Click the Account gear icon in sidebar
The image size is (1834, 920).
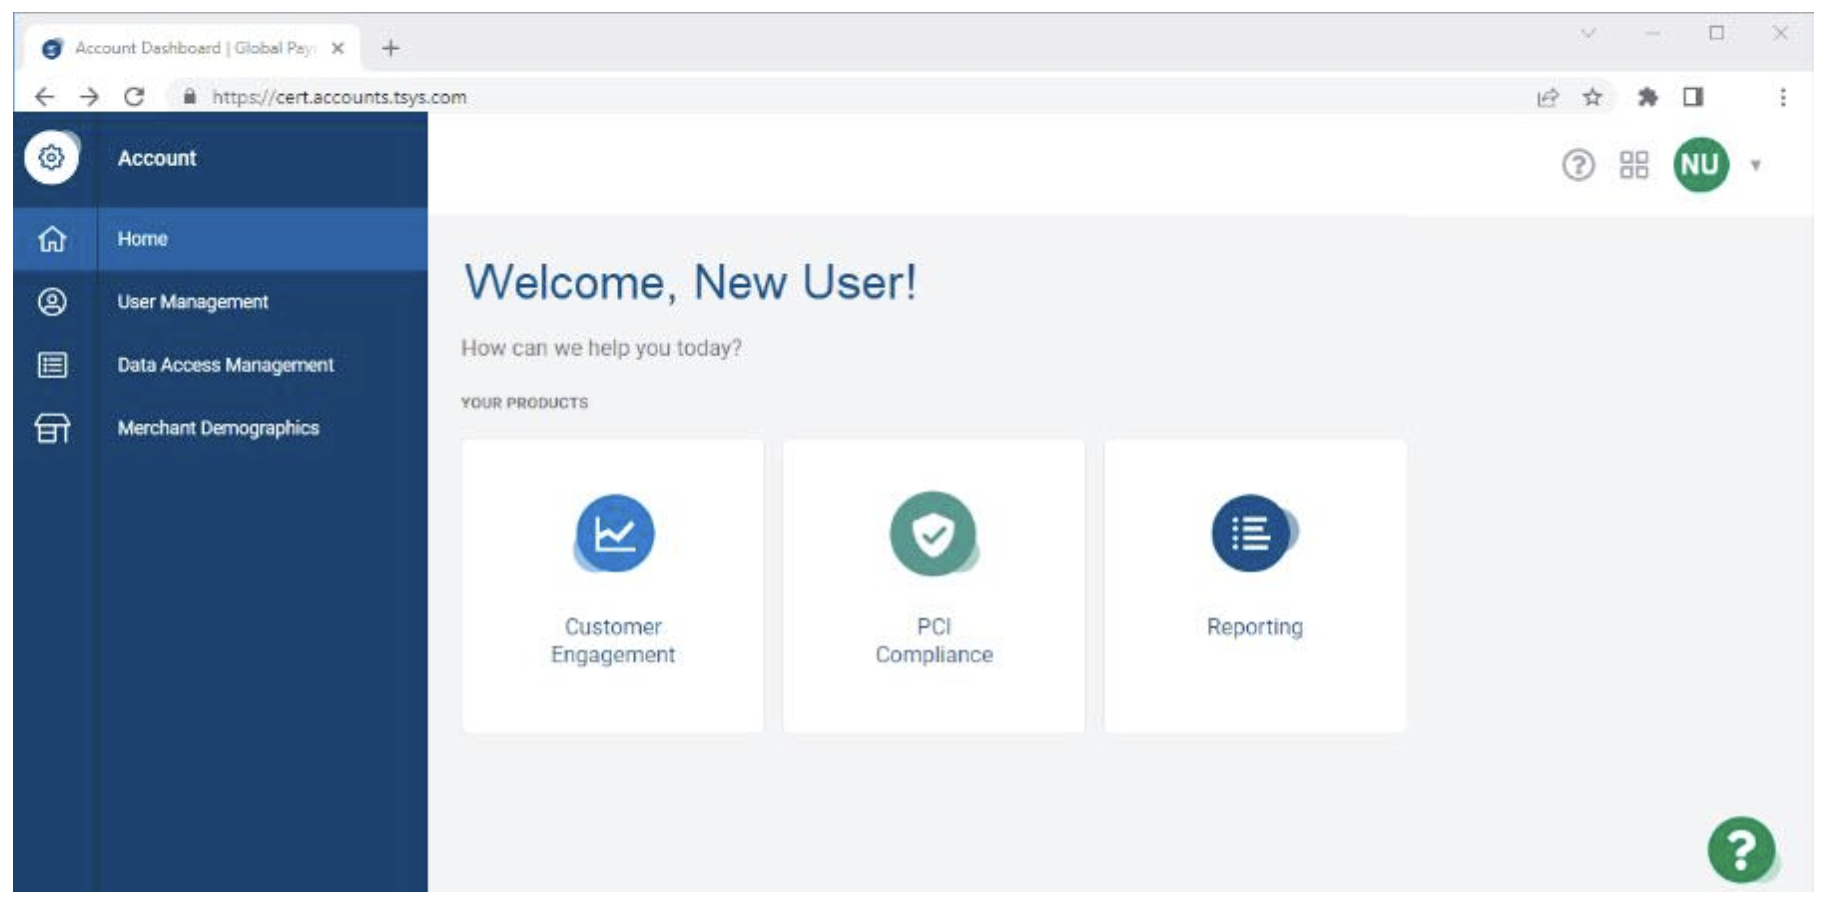[x=51, y=158]
